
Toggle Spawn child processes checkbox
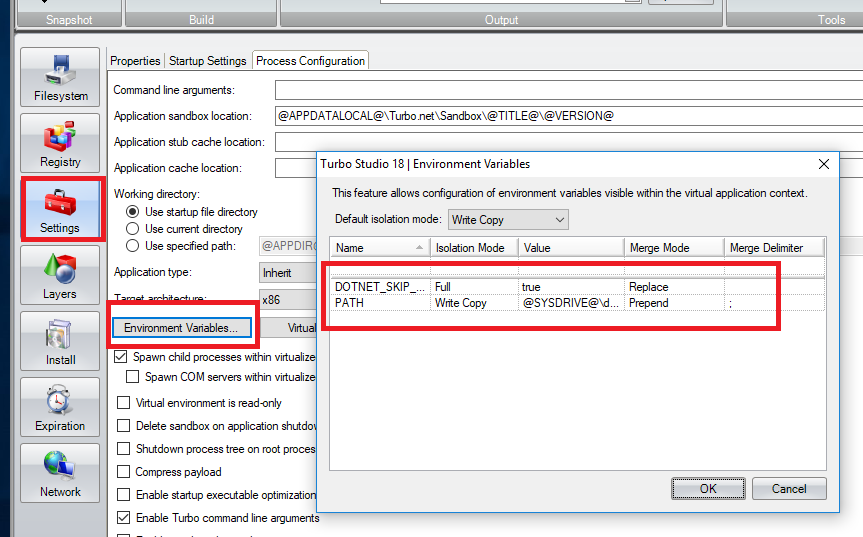coord(121,357)
